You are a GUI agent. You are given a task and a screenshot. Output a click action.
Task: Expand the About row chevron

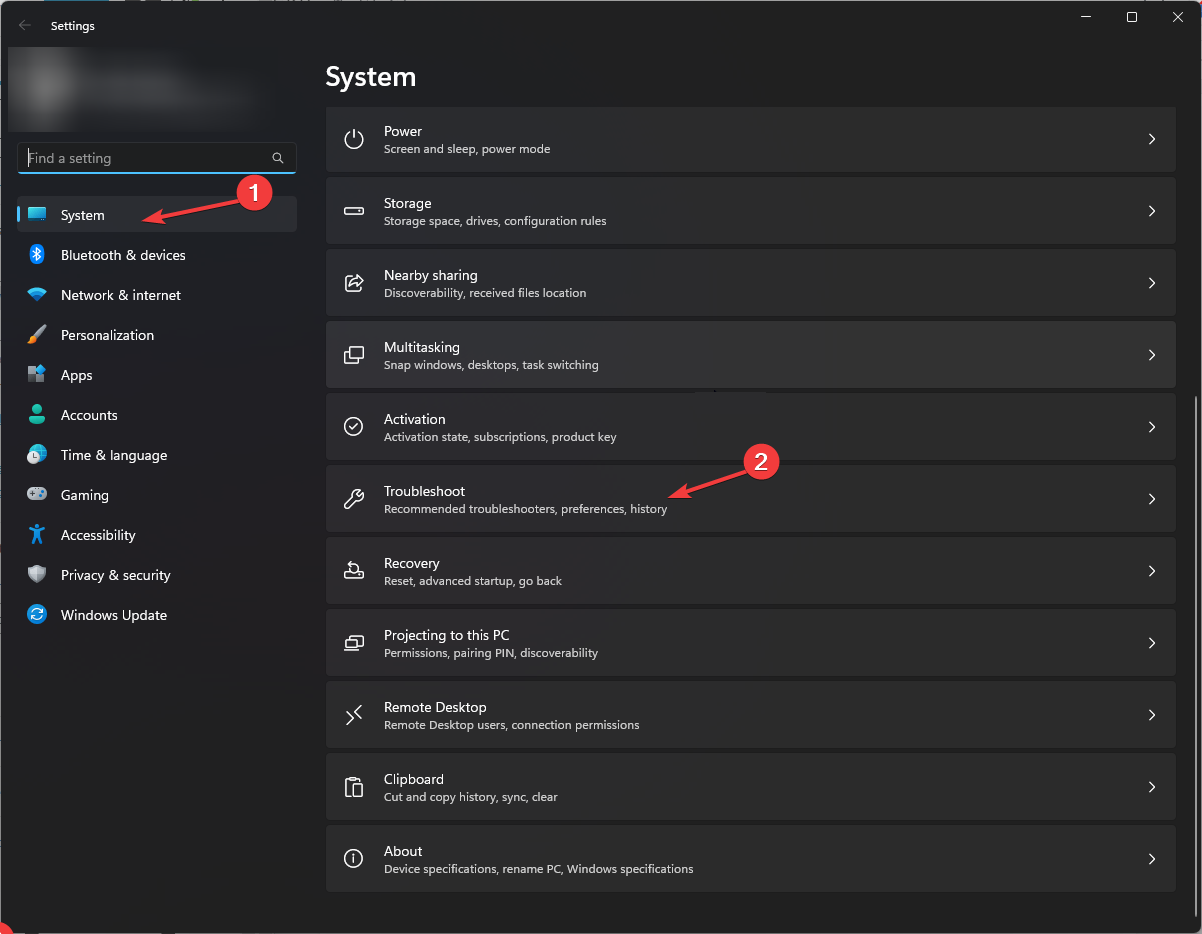1152,859
